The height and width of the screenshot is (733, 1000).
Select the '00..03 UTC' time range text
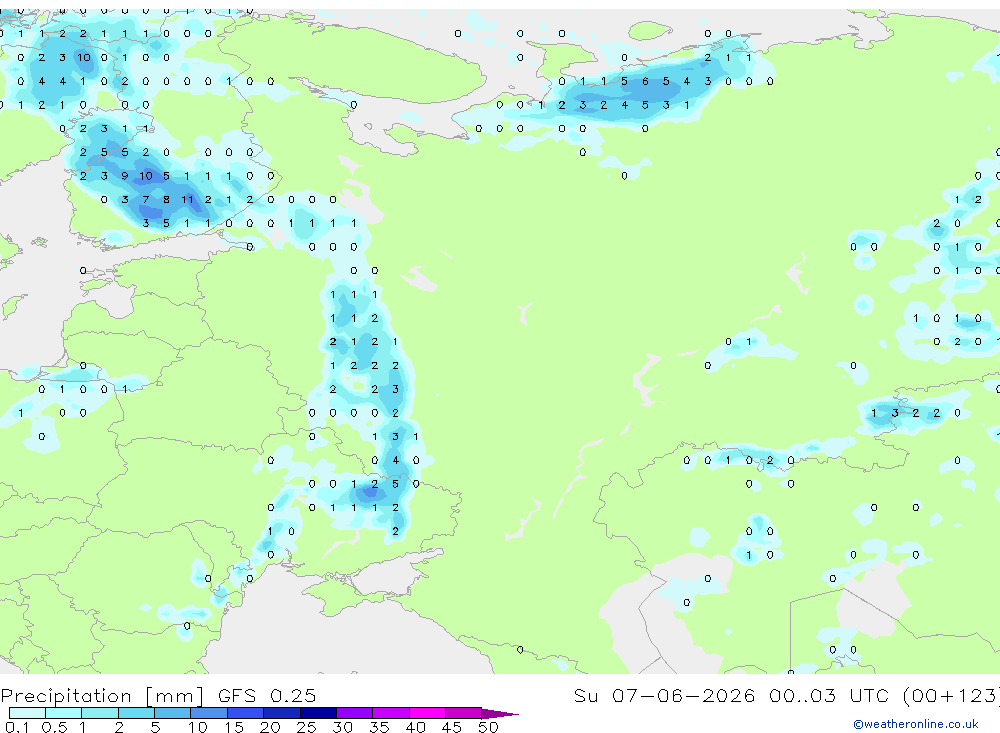[830, 695]
